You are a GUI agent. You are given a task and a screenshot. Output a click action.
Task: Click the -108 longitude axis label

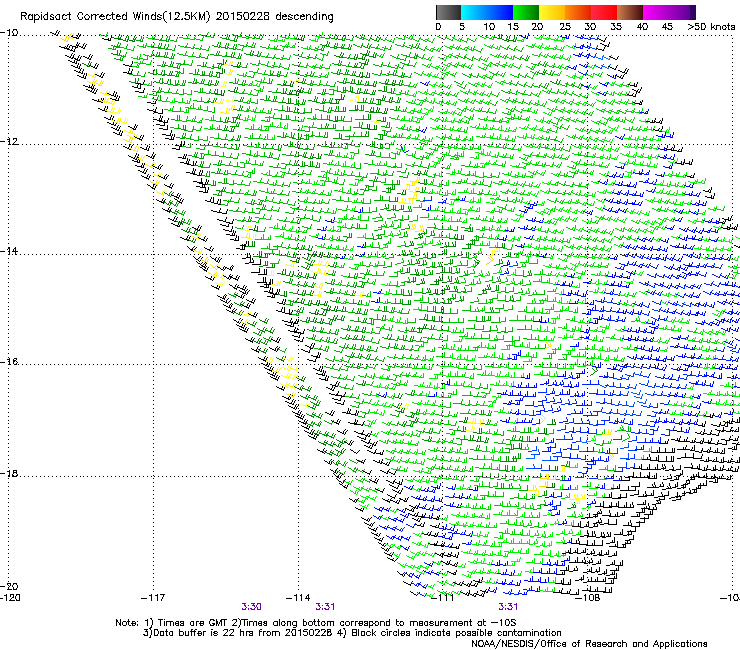point(588,598)
